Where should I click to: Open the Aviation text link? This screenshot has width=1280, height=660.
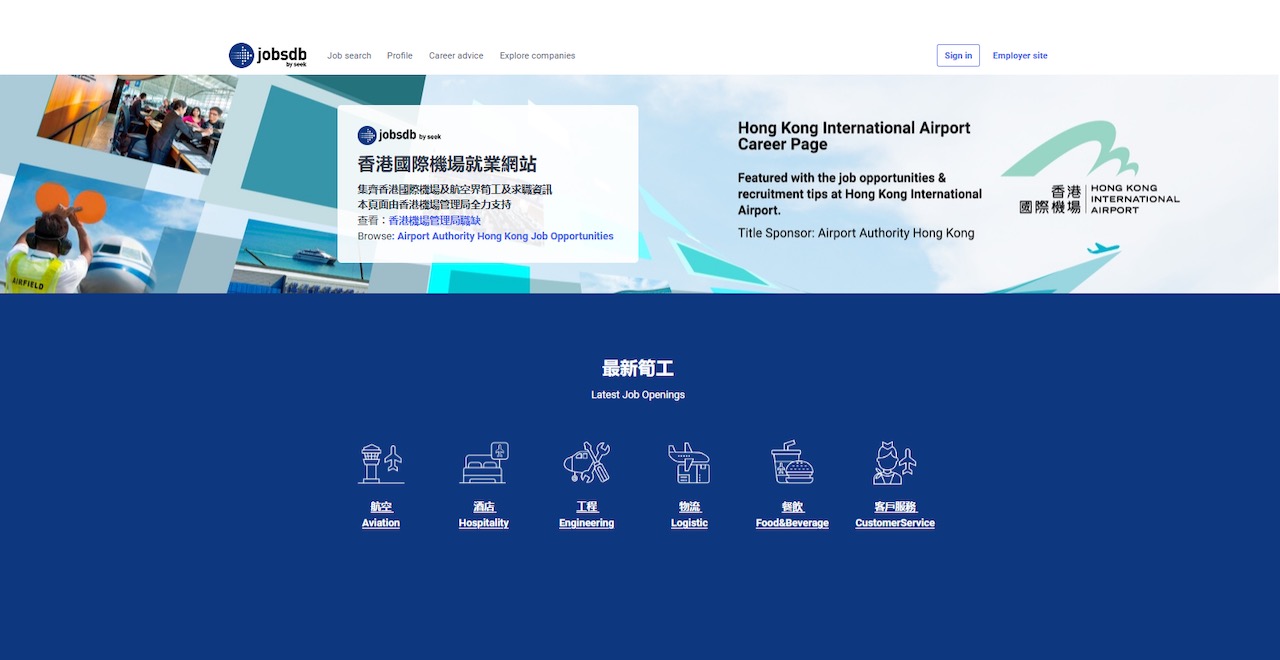pos(381,523)
